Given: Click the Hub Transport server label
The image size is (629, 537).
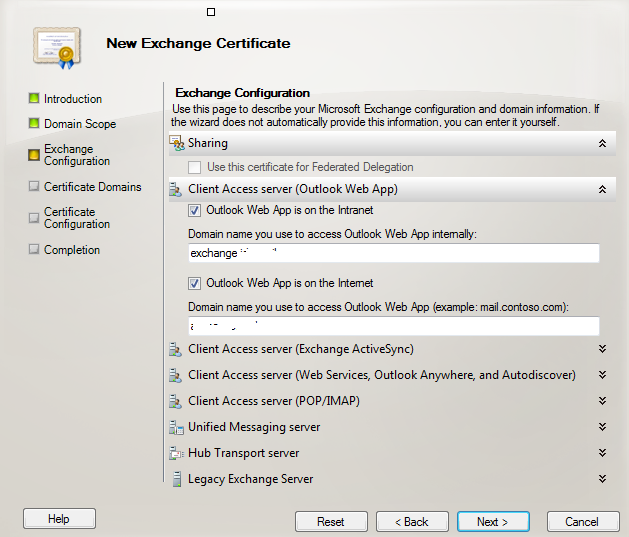Looking at the screenshot, I should (x=243, y=453).
